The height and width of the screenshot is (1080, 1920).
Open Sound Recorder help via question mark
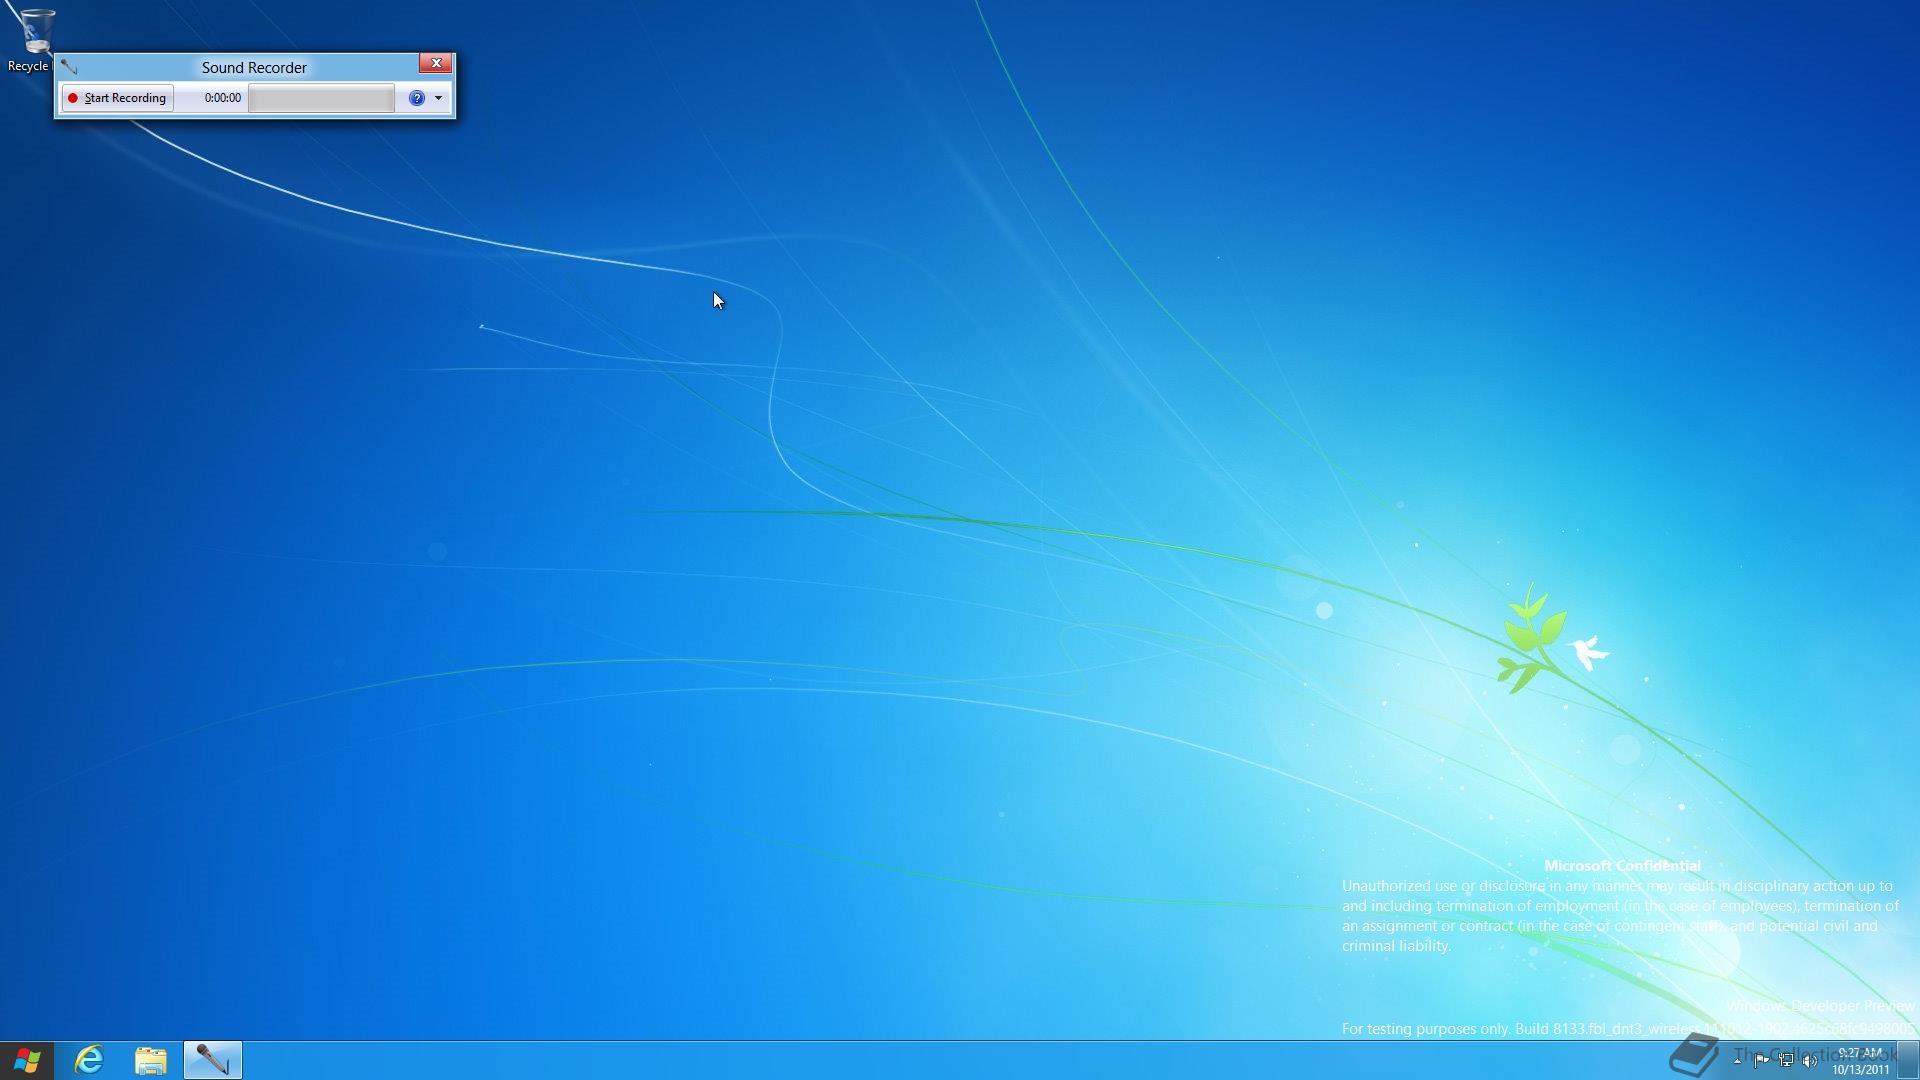tap(417, 98)
